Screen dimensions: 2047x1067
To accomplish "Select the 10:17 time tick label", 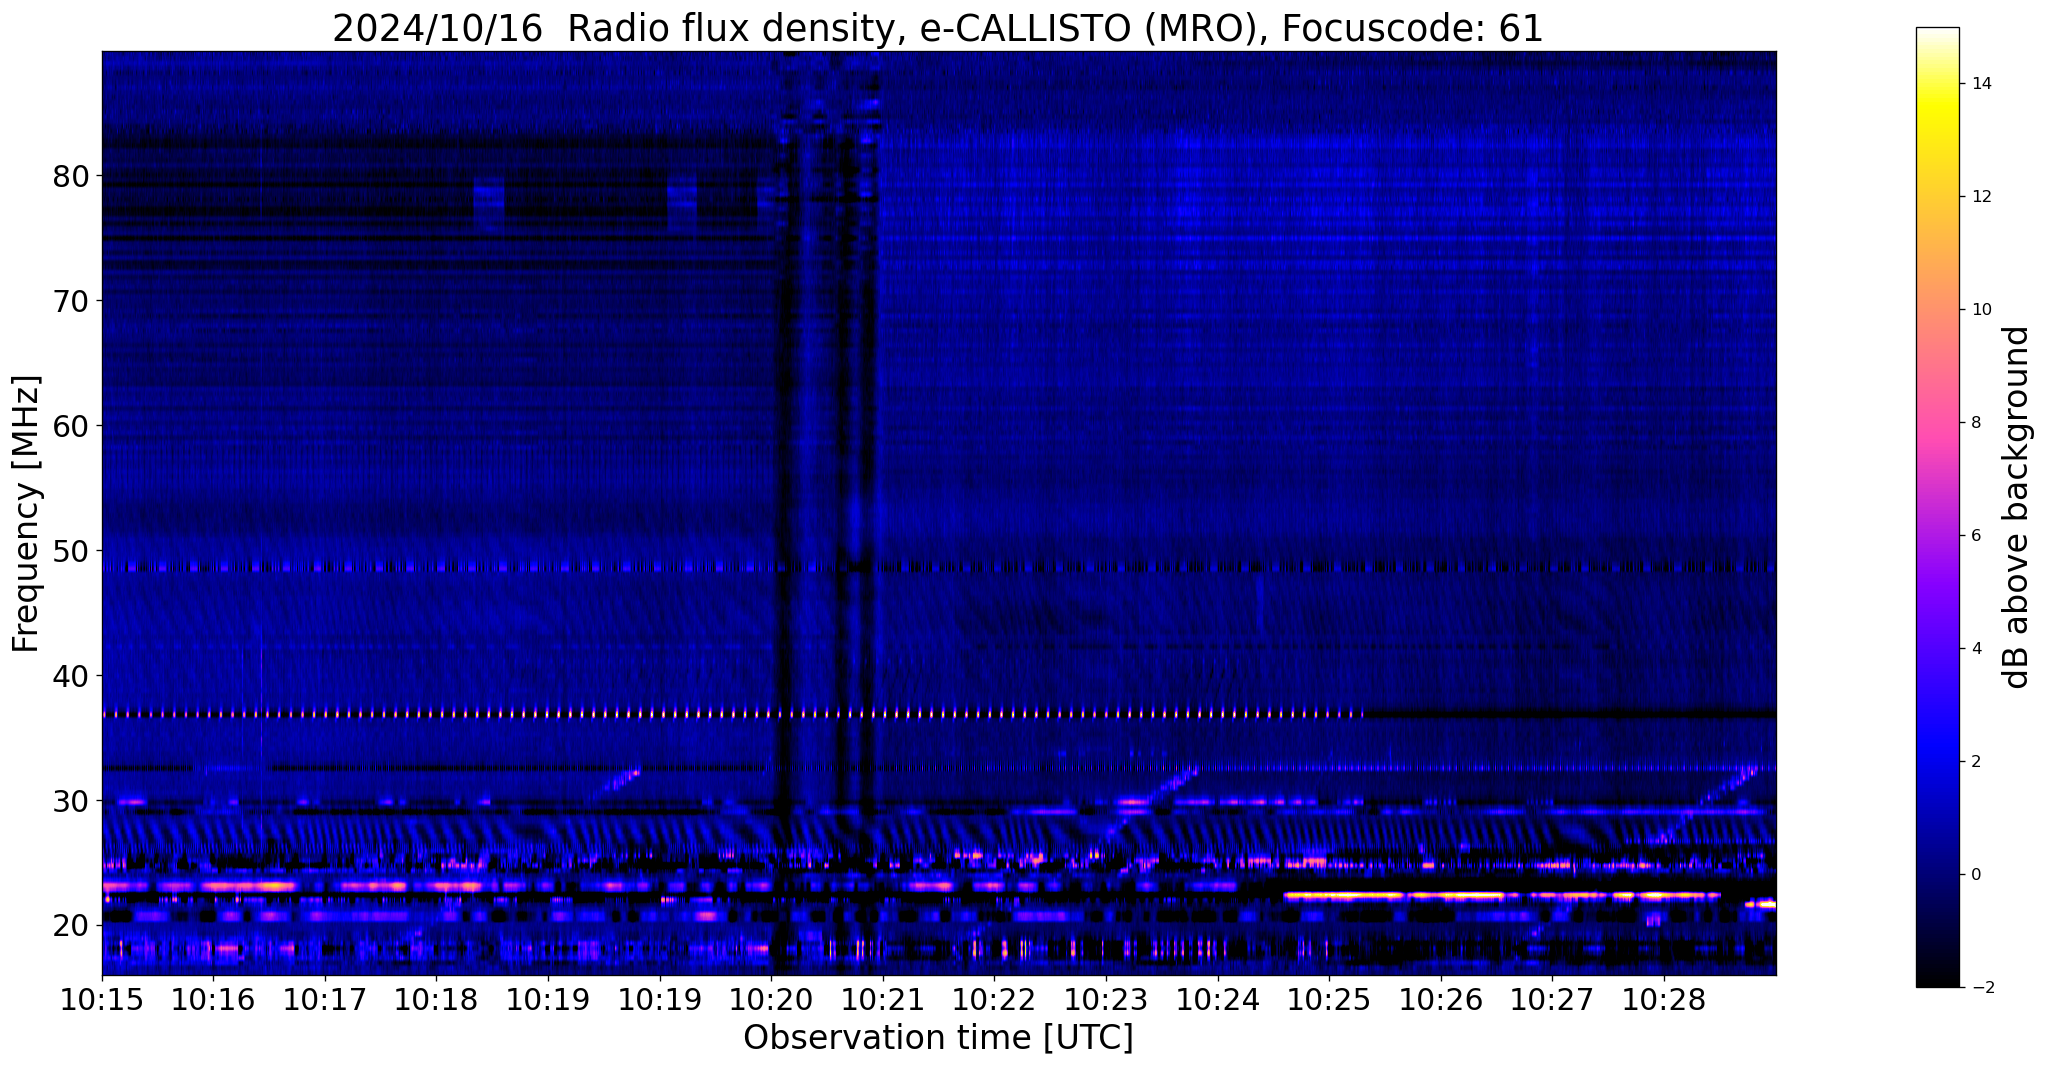I will tap(325, 1000).
